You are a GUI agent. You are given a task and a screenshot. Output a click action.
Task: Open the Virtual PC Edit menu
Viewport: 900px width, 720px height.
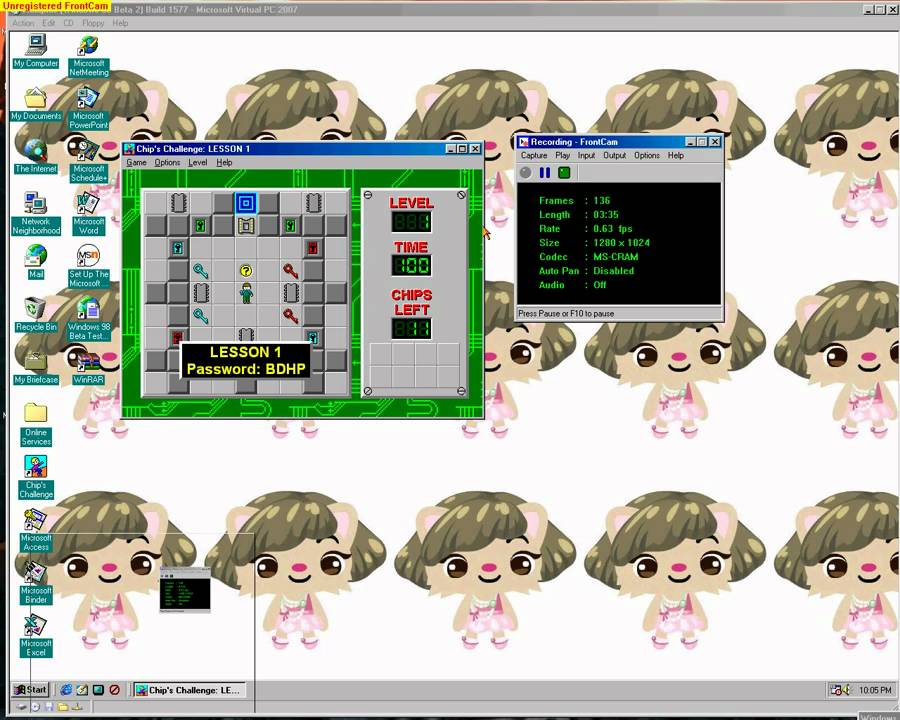point(49,23)
